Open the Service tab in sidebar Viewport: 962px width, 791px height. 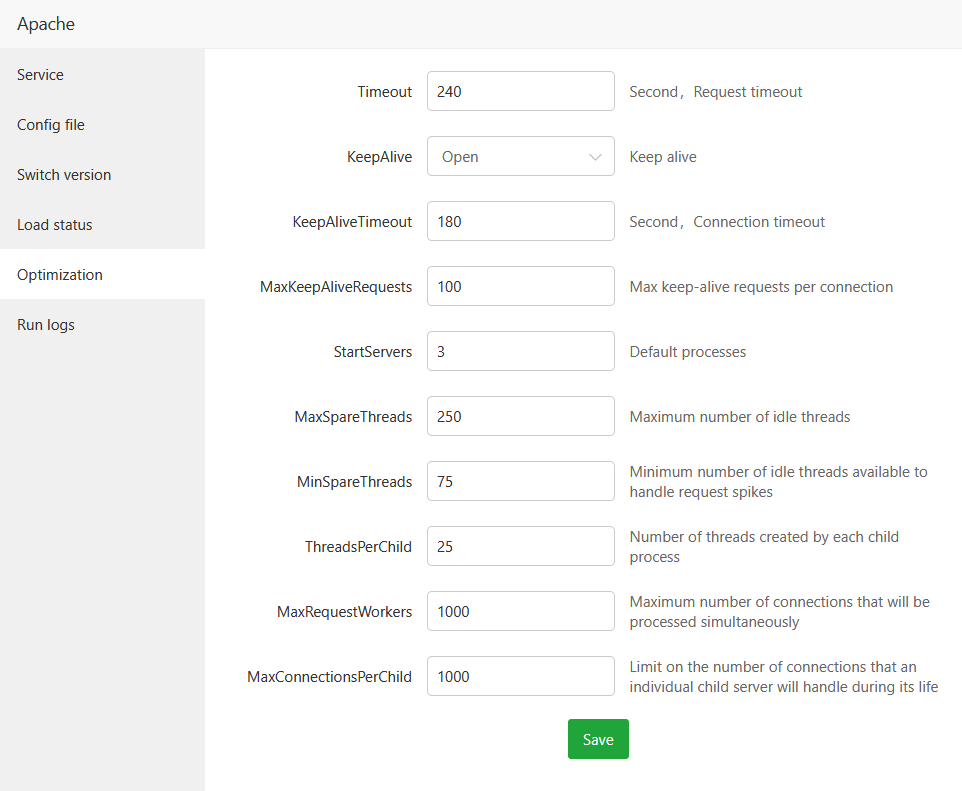tap(102, 75)
